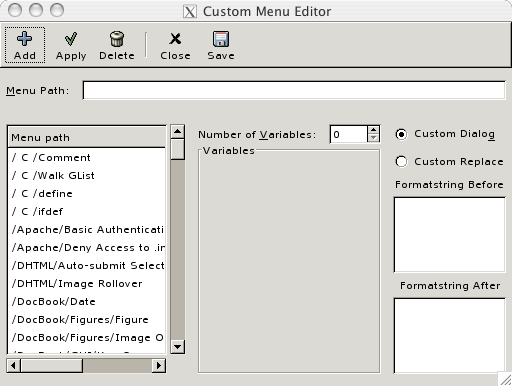Click the window resize grip corner

(505, 379)
